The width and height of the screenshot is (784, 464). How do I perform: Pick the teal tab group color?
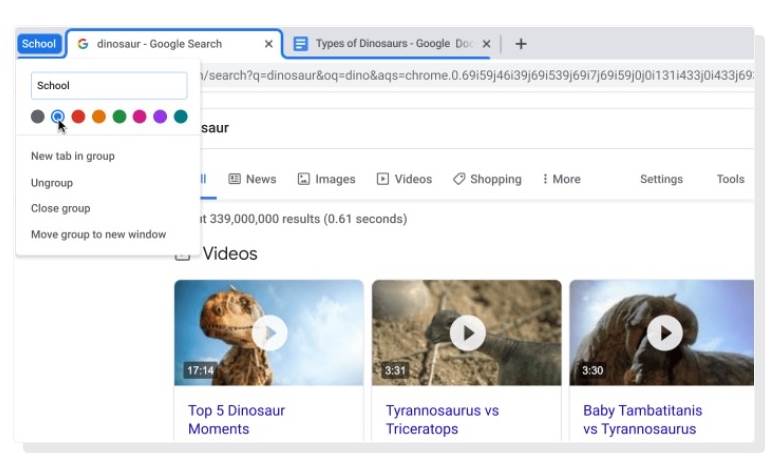click(x=180, y=117)
